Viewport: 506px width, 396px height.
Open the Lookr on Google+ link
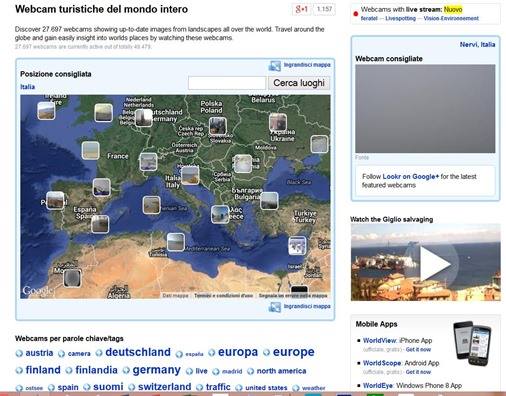click(x=411, y=177)
